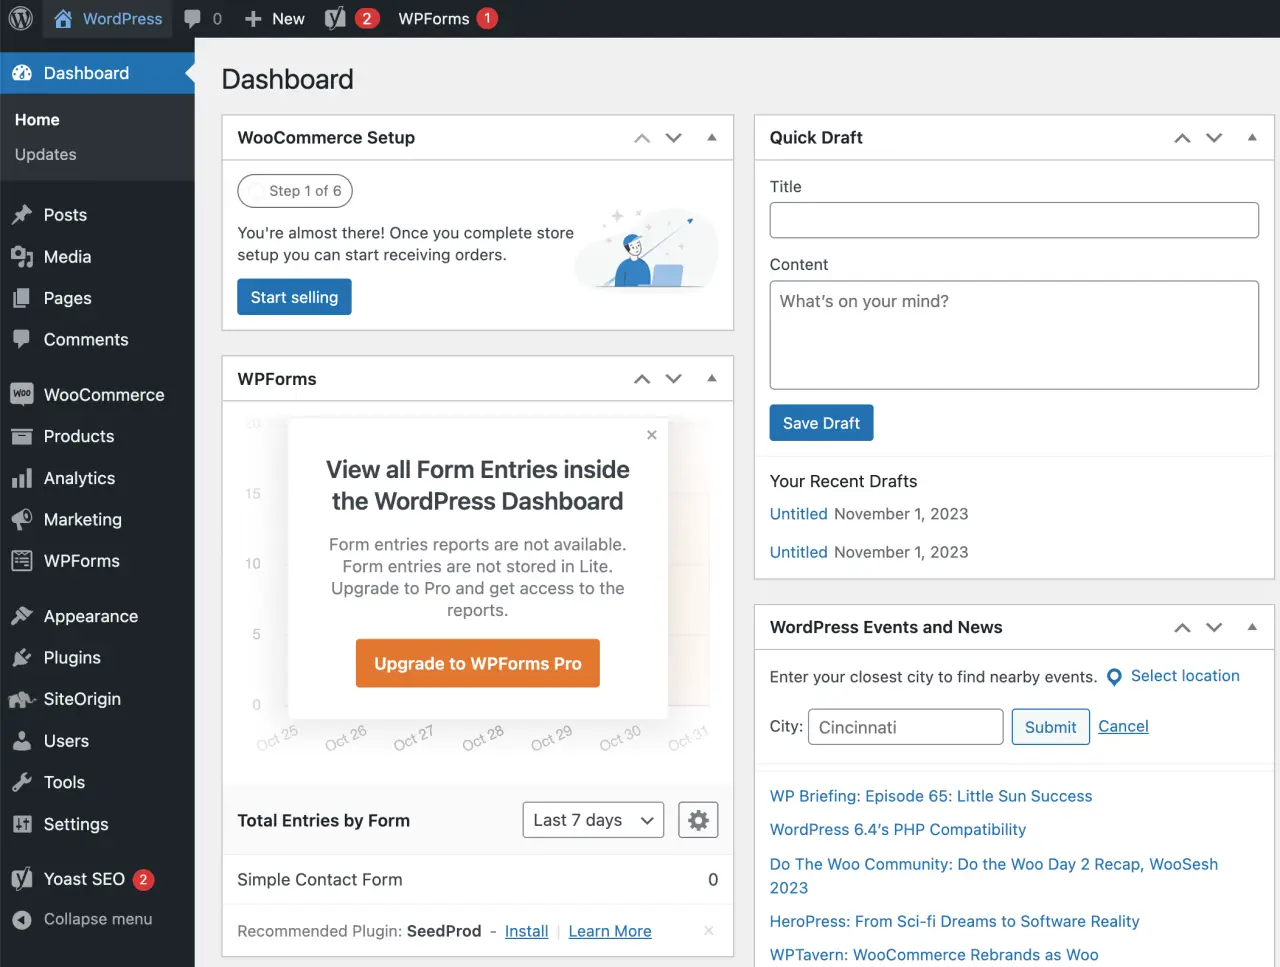This screenshot has height=967, width=1280.
Task: Click the Pages sidebar icon
Action: tap(22, 298)
